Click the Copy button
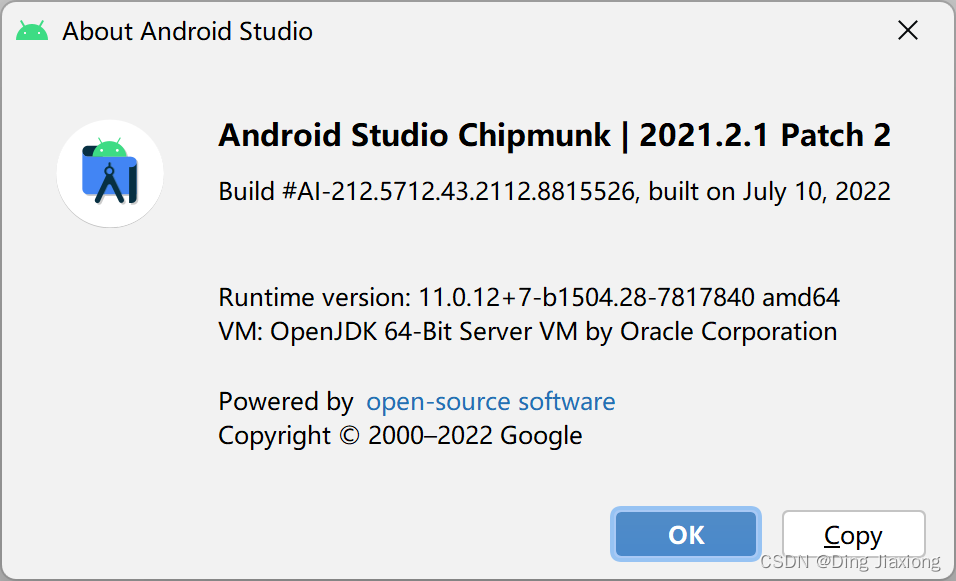This screenshot has width=956, height=581. tap(854, 534)
